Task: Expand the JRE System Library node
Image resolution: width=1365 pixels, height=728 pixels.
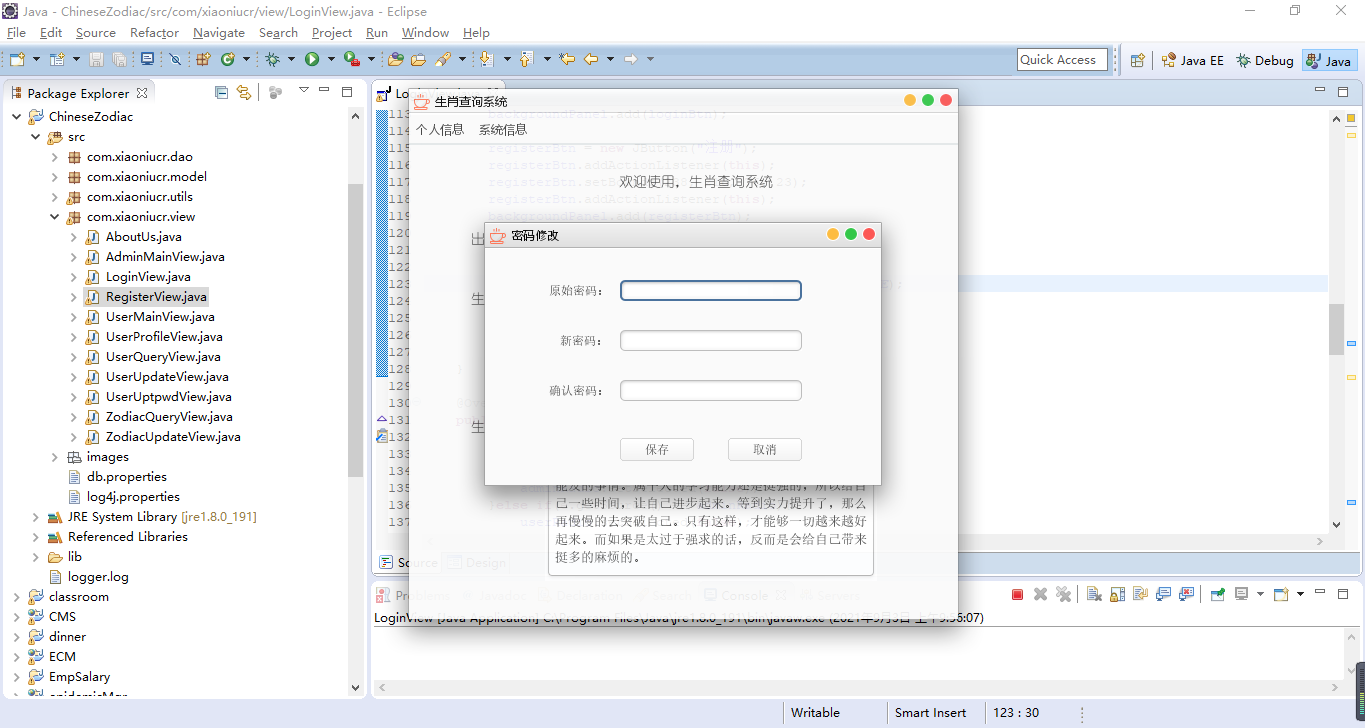Action: tap(35, 517)
